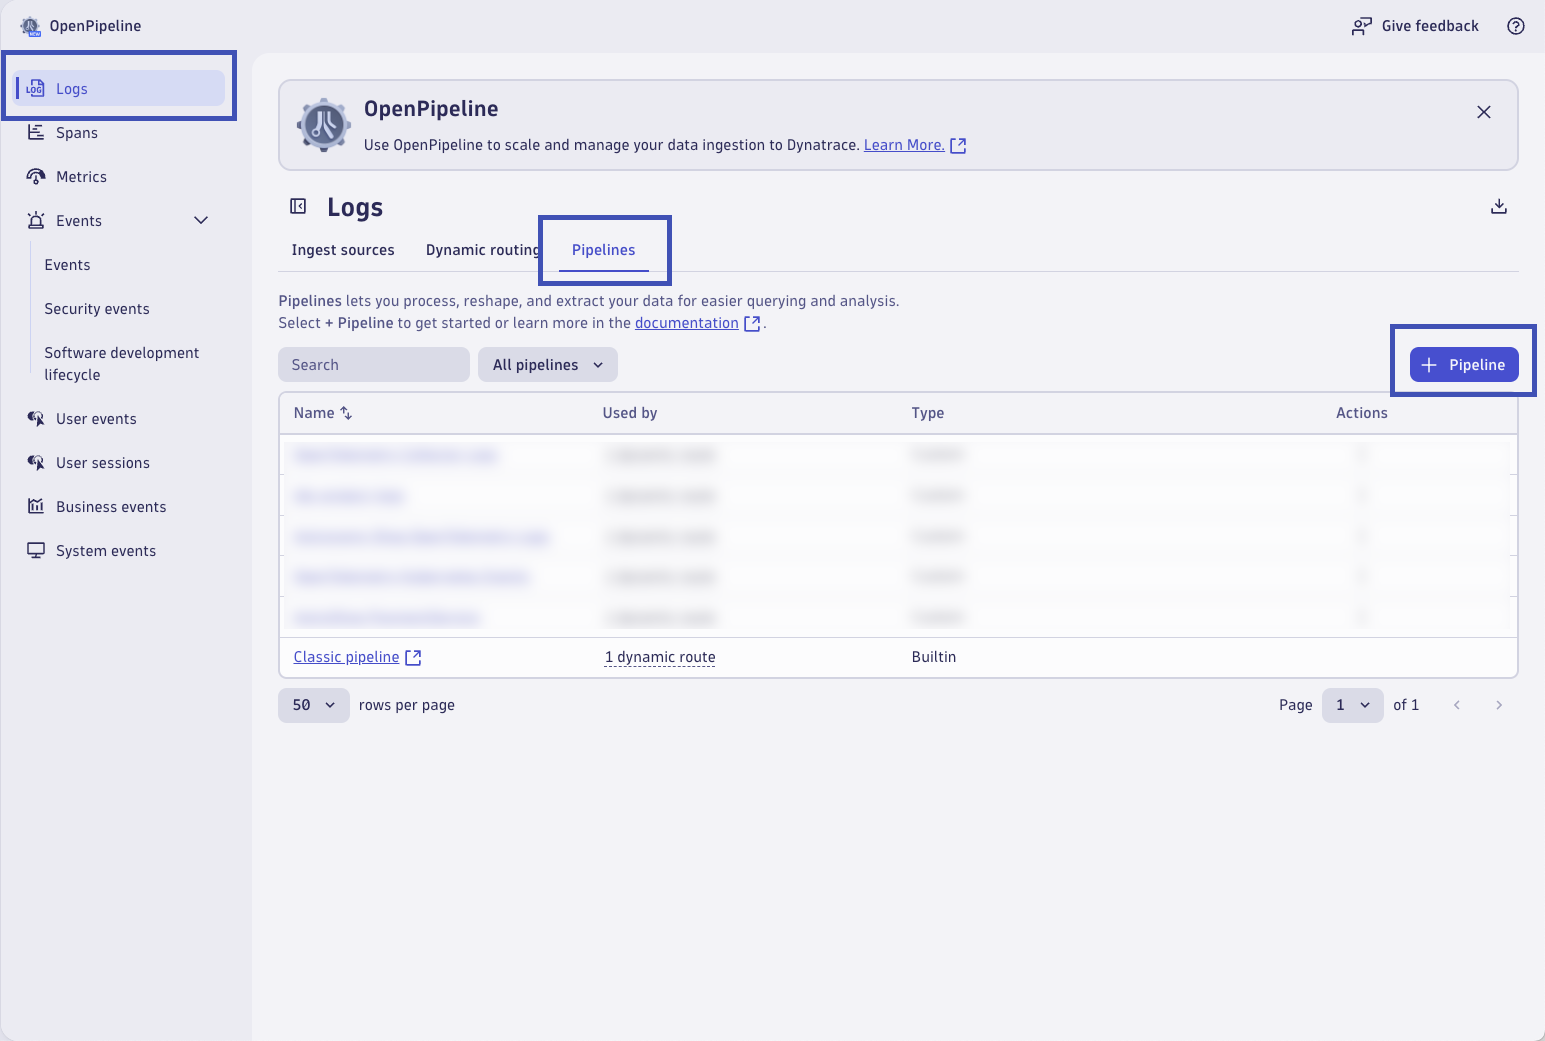Click the previous page arrow

point(1457,705)
